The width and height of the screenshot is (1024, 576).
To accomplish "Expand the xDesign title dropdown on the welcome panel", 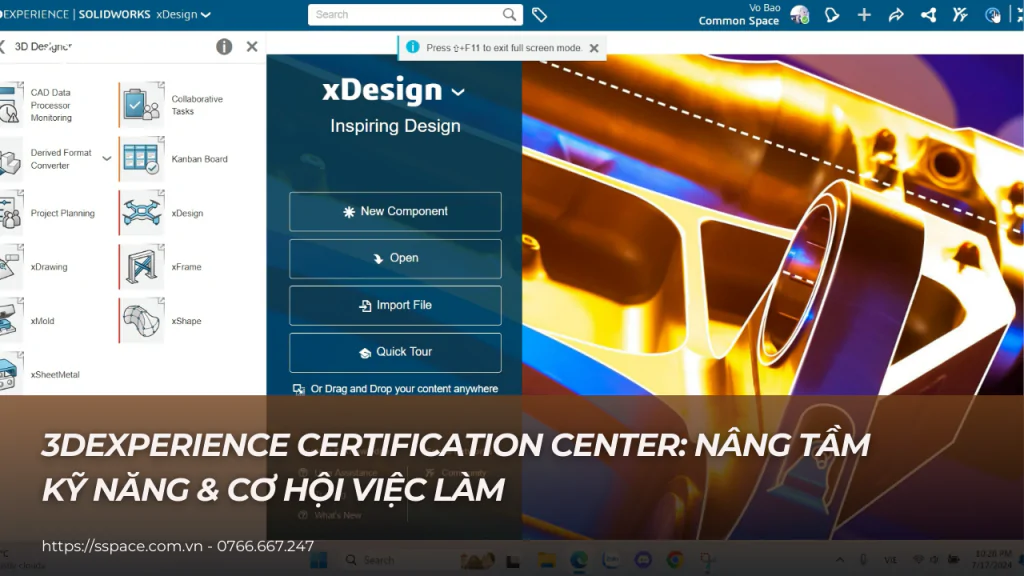I will click(x=458, y=92).
